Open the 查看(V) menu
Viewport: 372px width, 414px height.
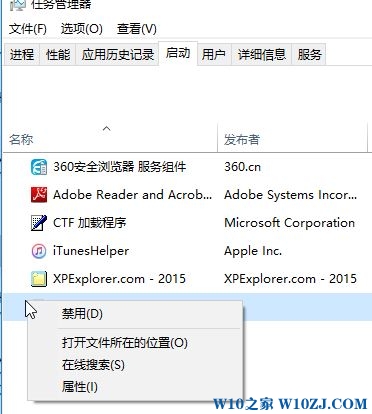tap(137, 29)
